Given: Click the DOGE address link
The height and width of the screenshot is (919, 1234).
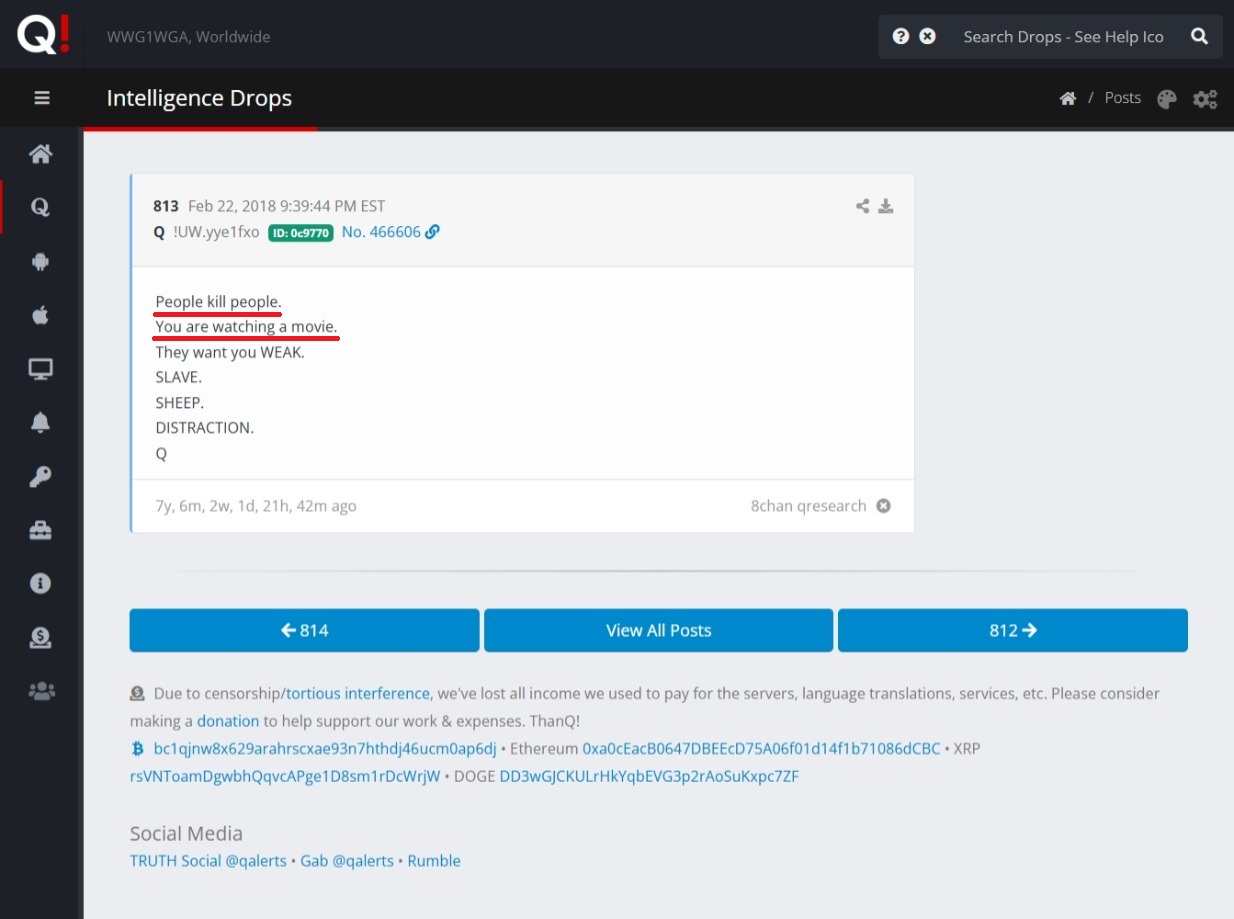Looking at the screenshot, I should click(x=649, y=777).
